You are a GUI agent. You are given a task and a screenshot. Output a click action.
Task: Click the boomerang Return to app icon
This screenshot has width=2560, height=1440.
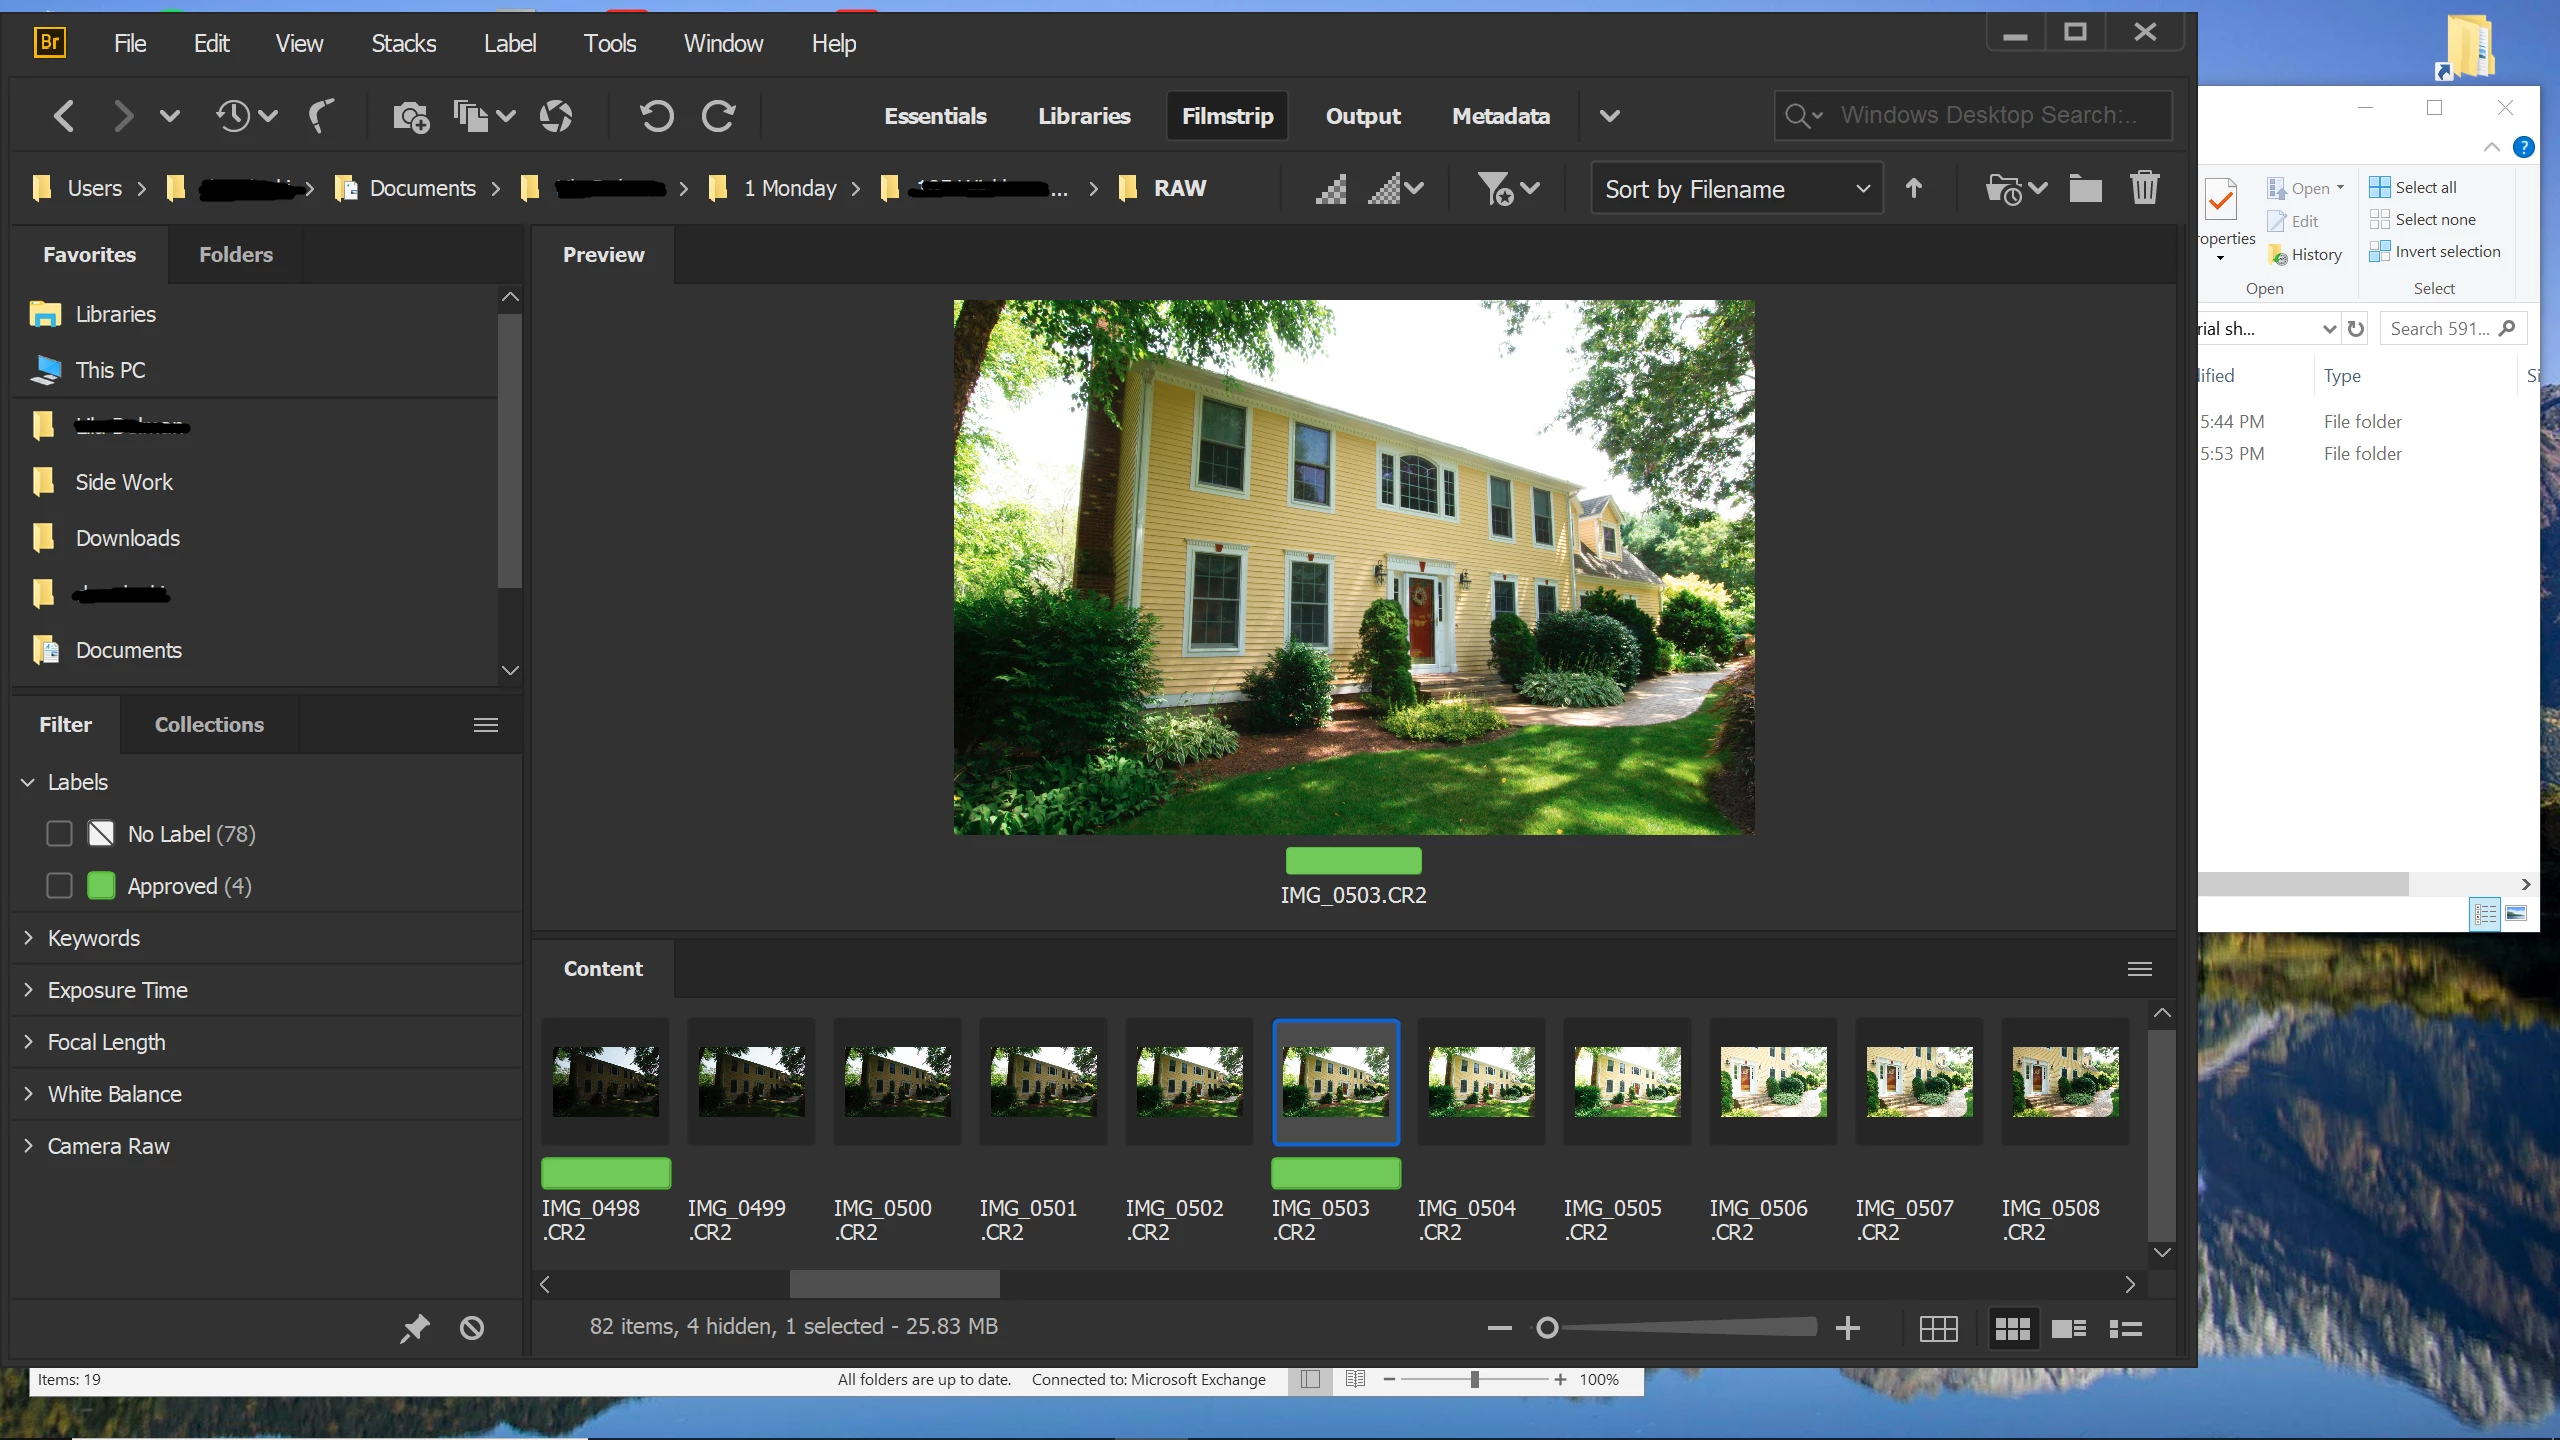click(322, 116)
